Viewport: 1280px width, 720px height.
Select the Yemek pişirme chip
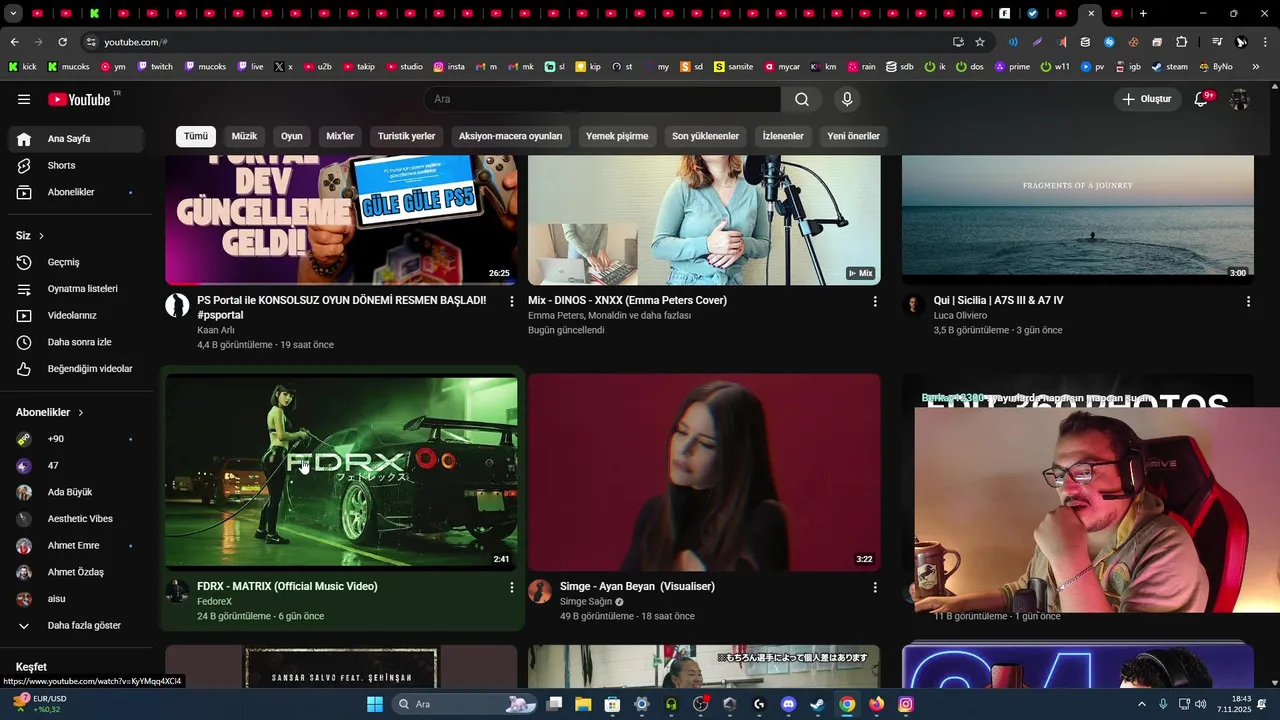(x=617, y=136)
